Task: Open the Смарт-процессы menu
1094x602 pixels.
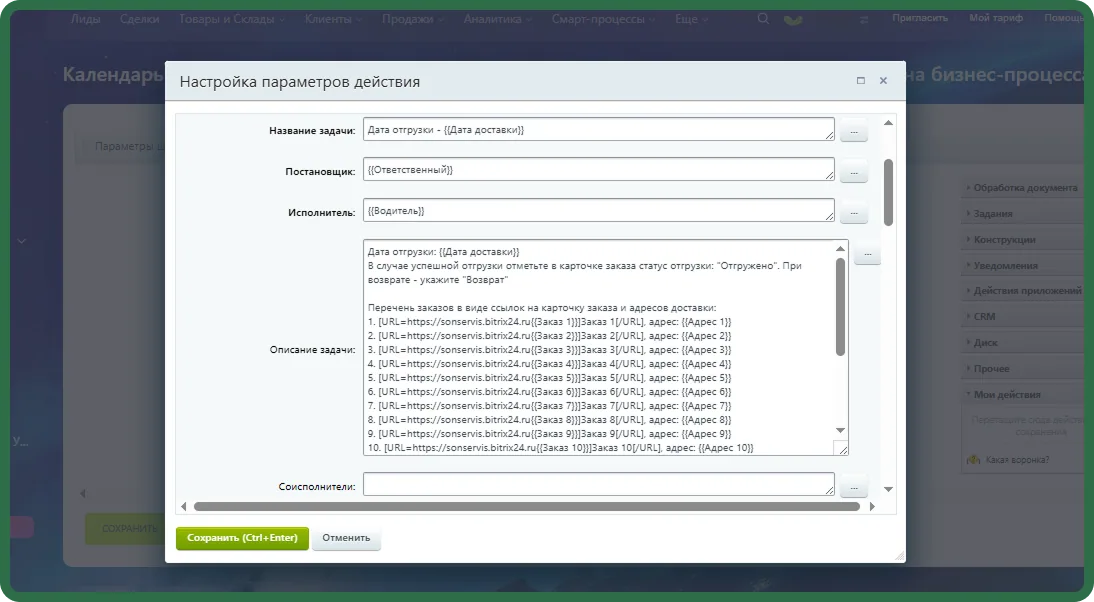Action: [x=604, y=19]
